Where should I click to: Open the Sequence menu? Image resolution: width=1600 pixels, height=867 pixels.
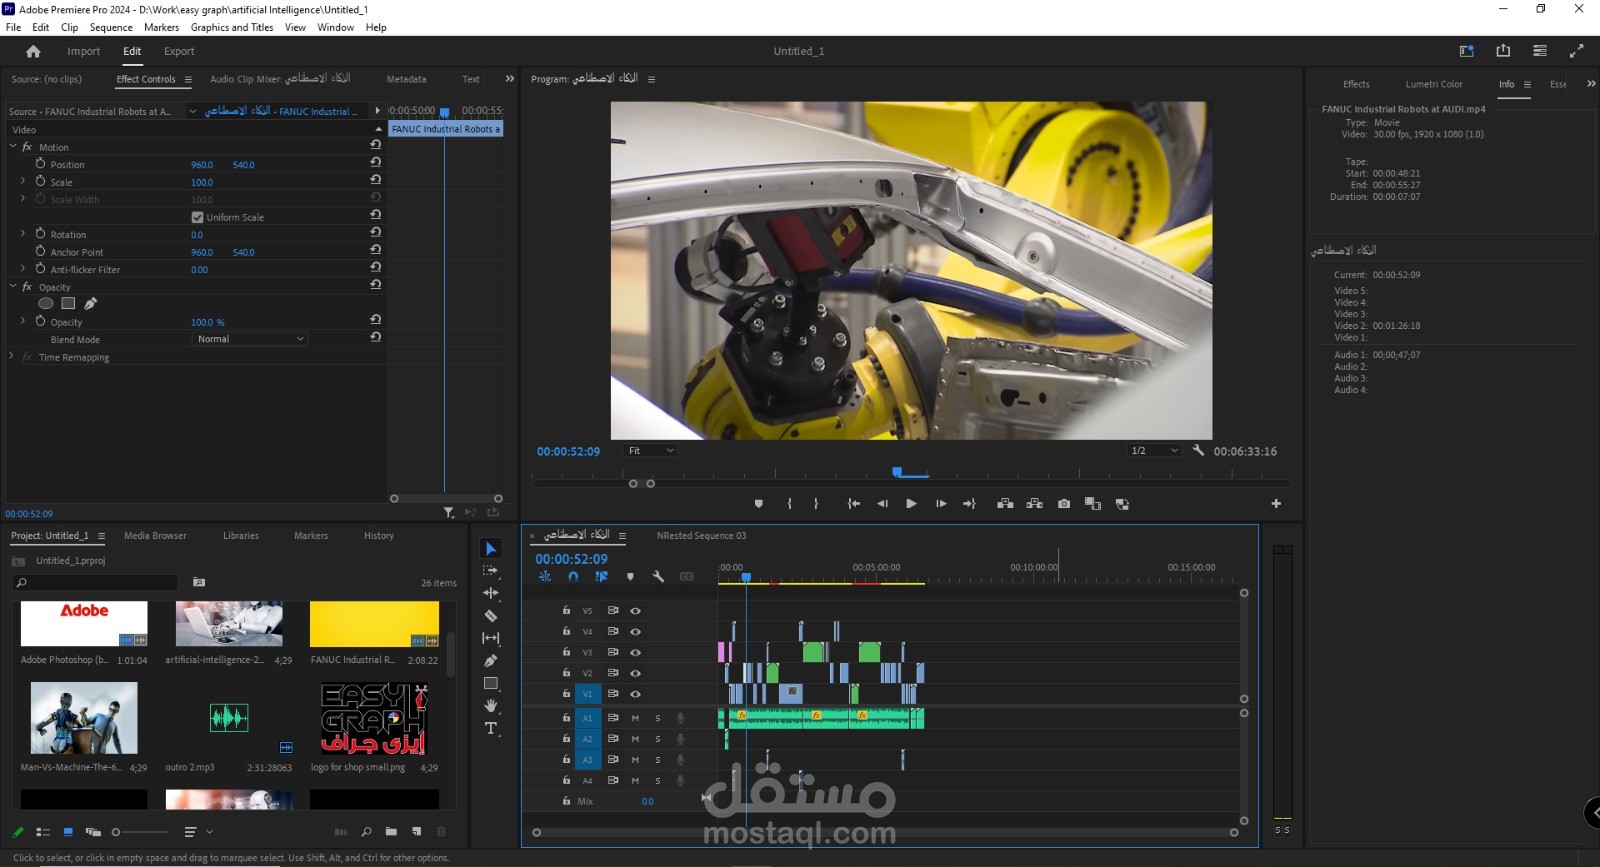(x=111, y=27)
